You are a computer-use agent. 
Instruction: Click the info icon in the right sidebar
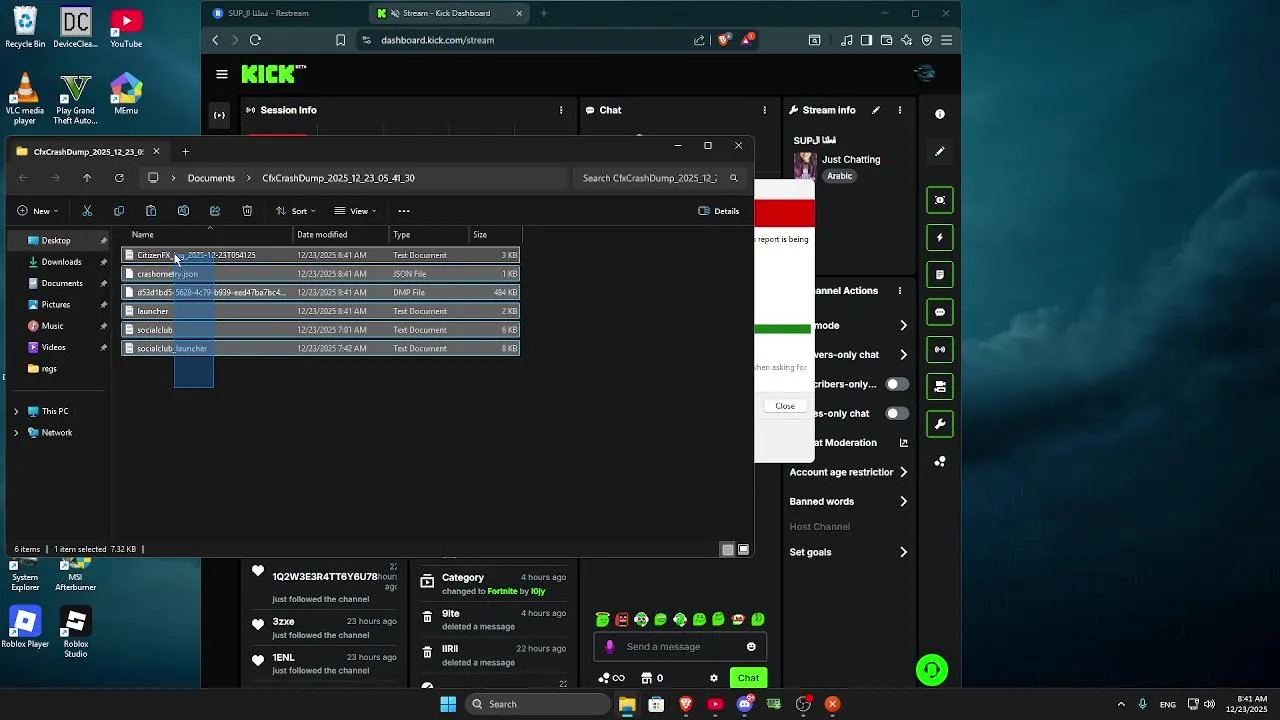tap(940, 114)
